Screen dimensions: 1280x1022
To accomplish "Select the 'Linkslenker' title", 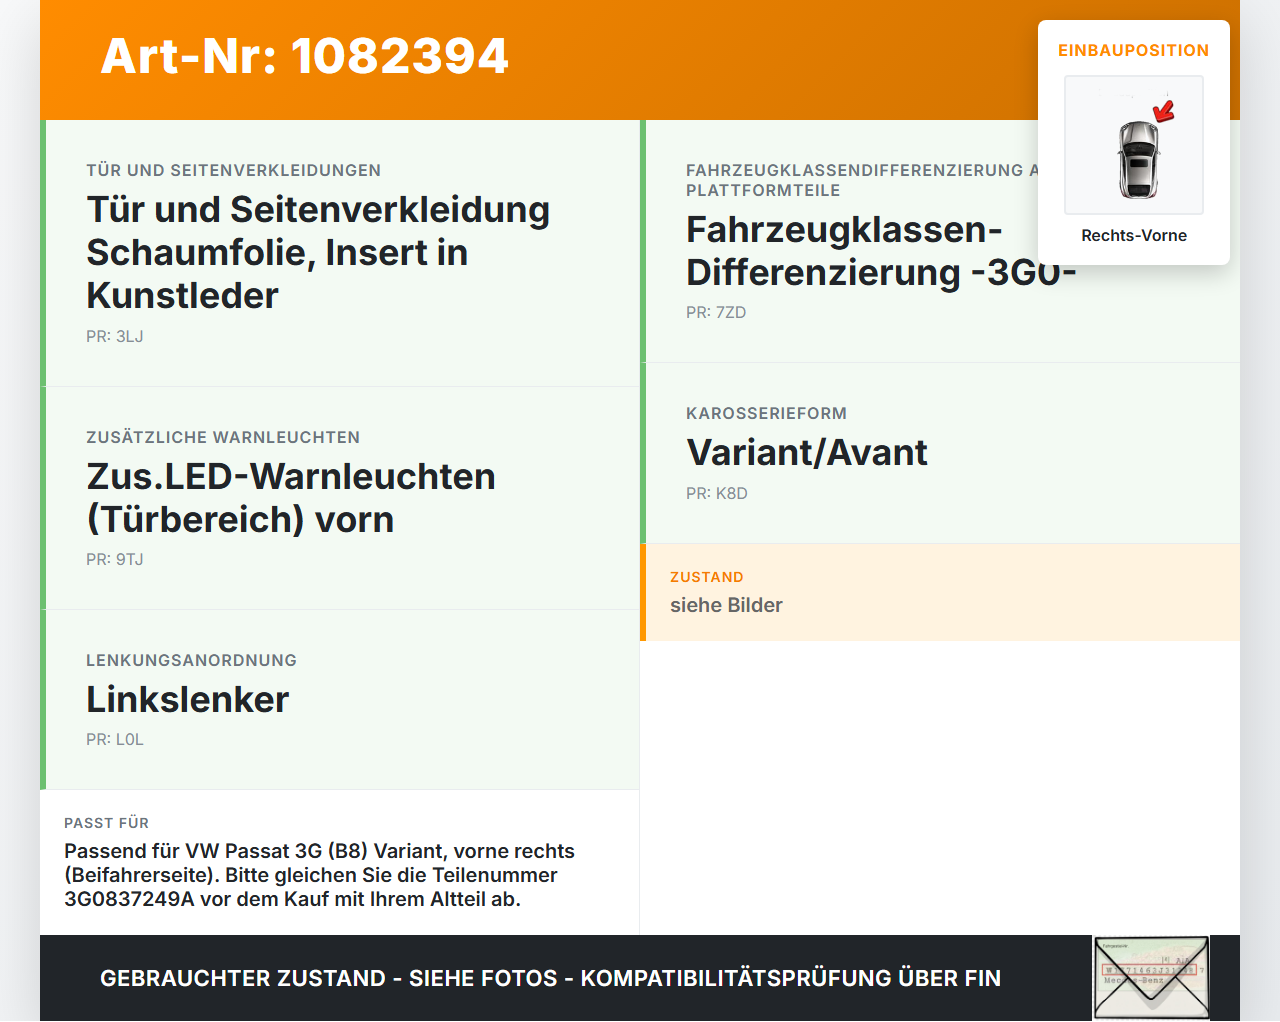I will coord(188,699).
